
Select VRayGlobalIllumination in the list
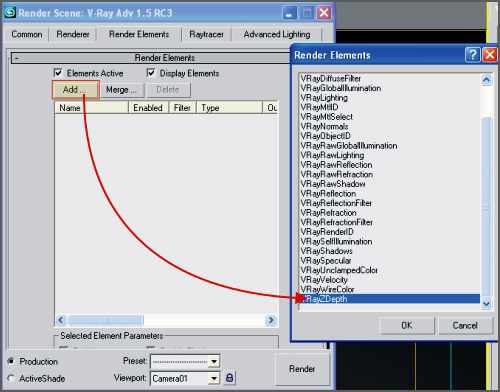(389, 88)
